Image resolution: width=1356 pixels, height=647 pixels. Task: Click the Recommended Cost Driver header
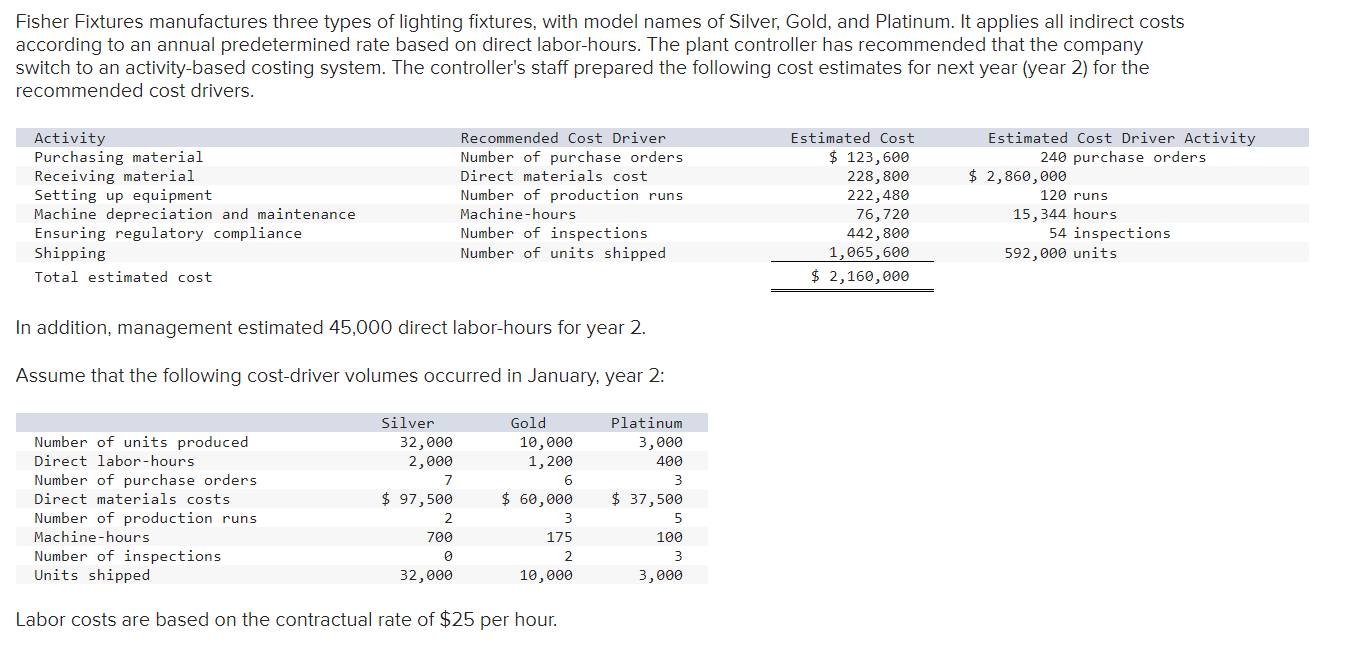pos(563,138)
